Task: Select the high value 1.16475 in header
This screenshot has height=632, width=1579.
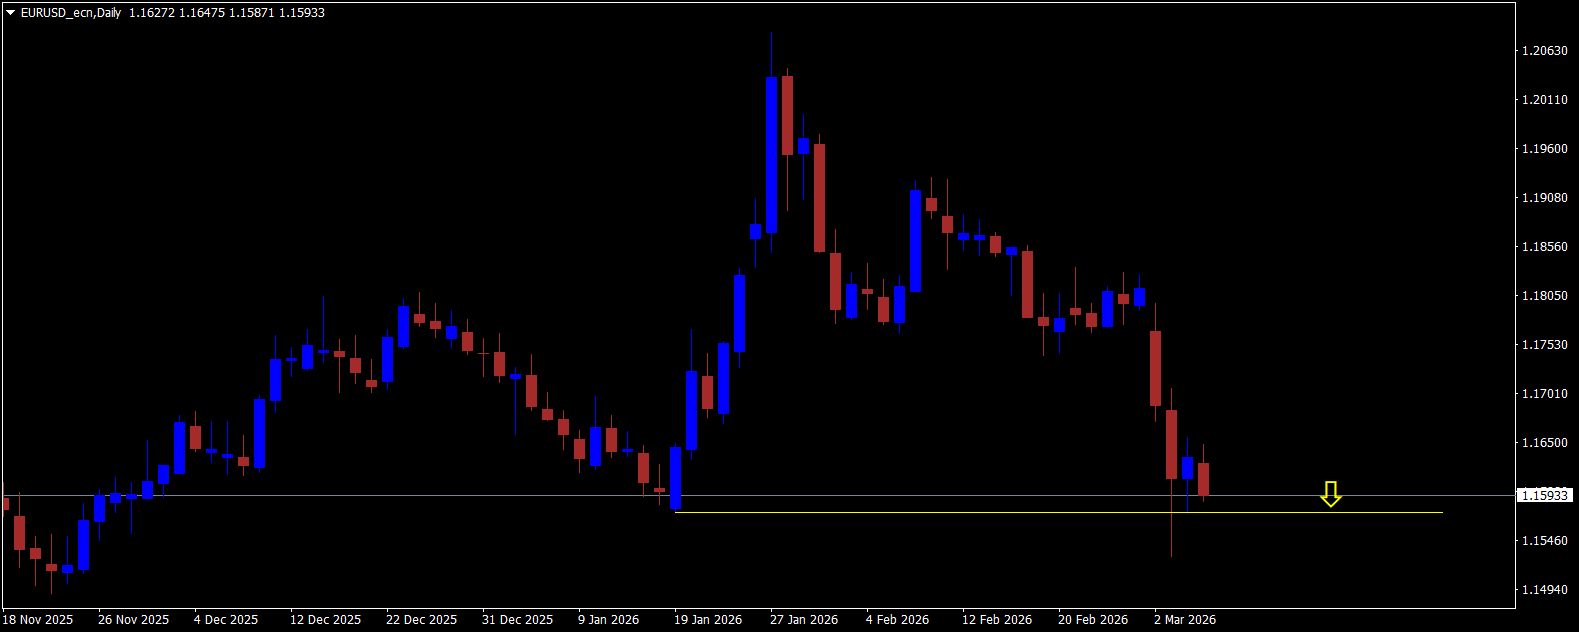Action: coord(200,13)
